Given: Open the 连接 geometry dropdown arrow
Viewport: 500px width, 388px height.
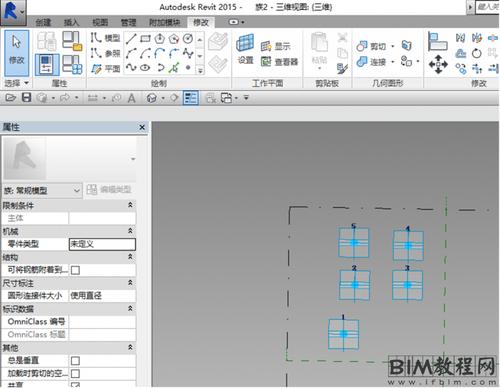Looking at the screenshot, I should (x=393, y=62).
